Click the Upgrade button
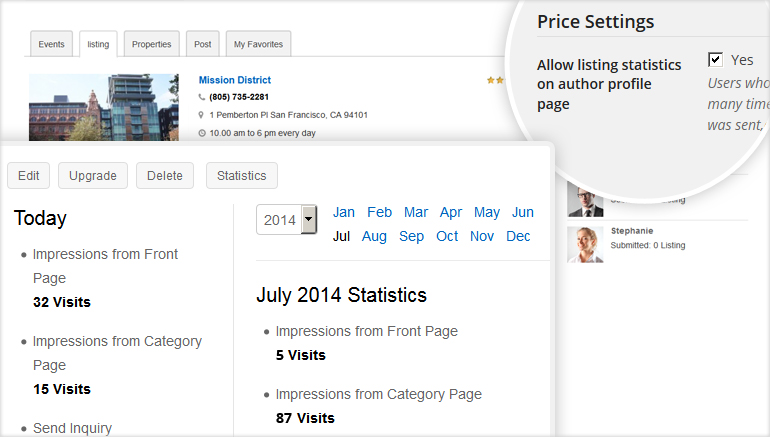The image size is (770, 437). point(93,176)
